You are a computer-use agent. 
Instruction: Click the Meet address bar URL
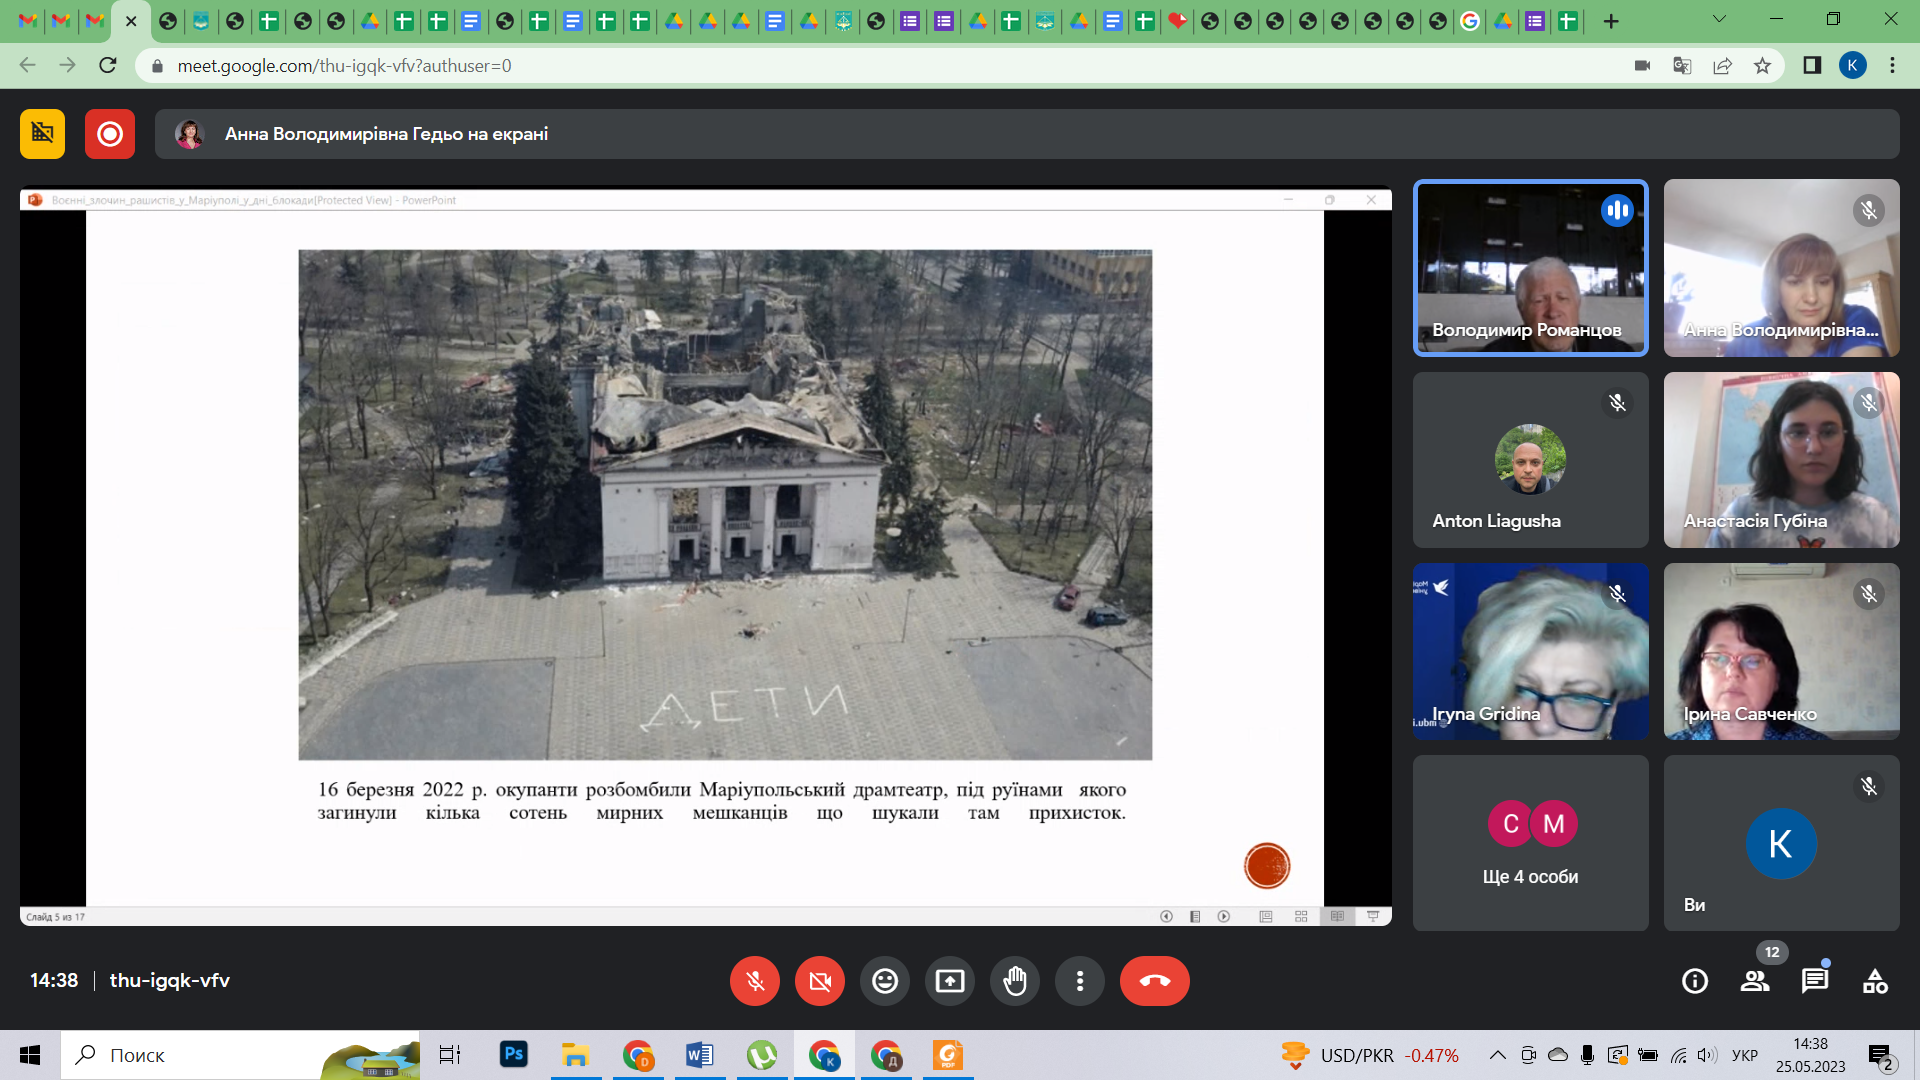point(344,66)
